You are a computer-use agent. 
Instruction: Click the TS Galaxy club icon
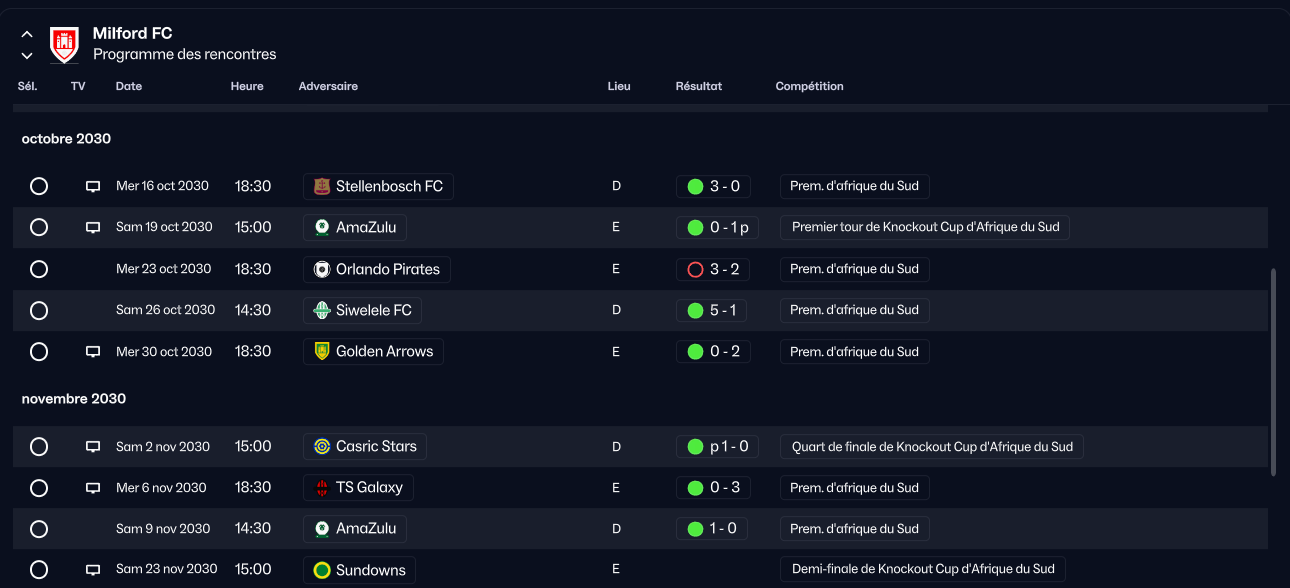322,487
